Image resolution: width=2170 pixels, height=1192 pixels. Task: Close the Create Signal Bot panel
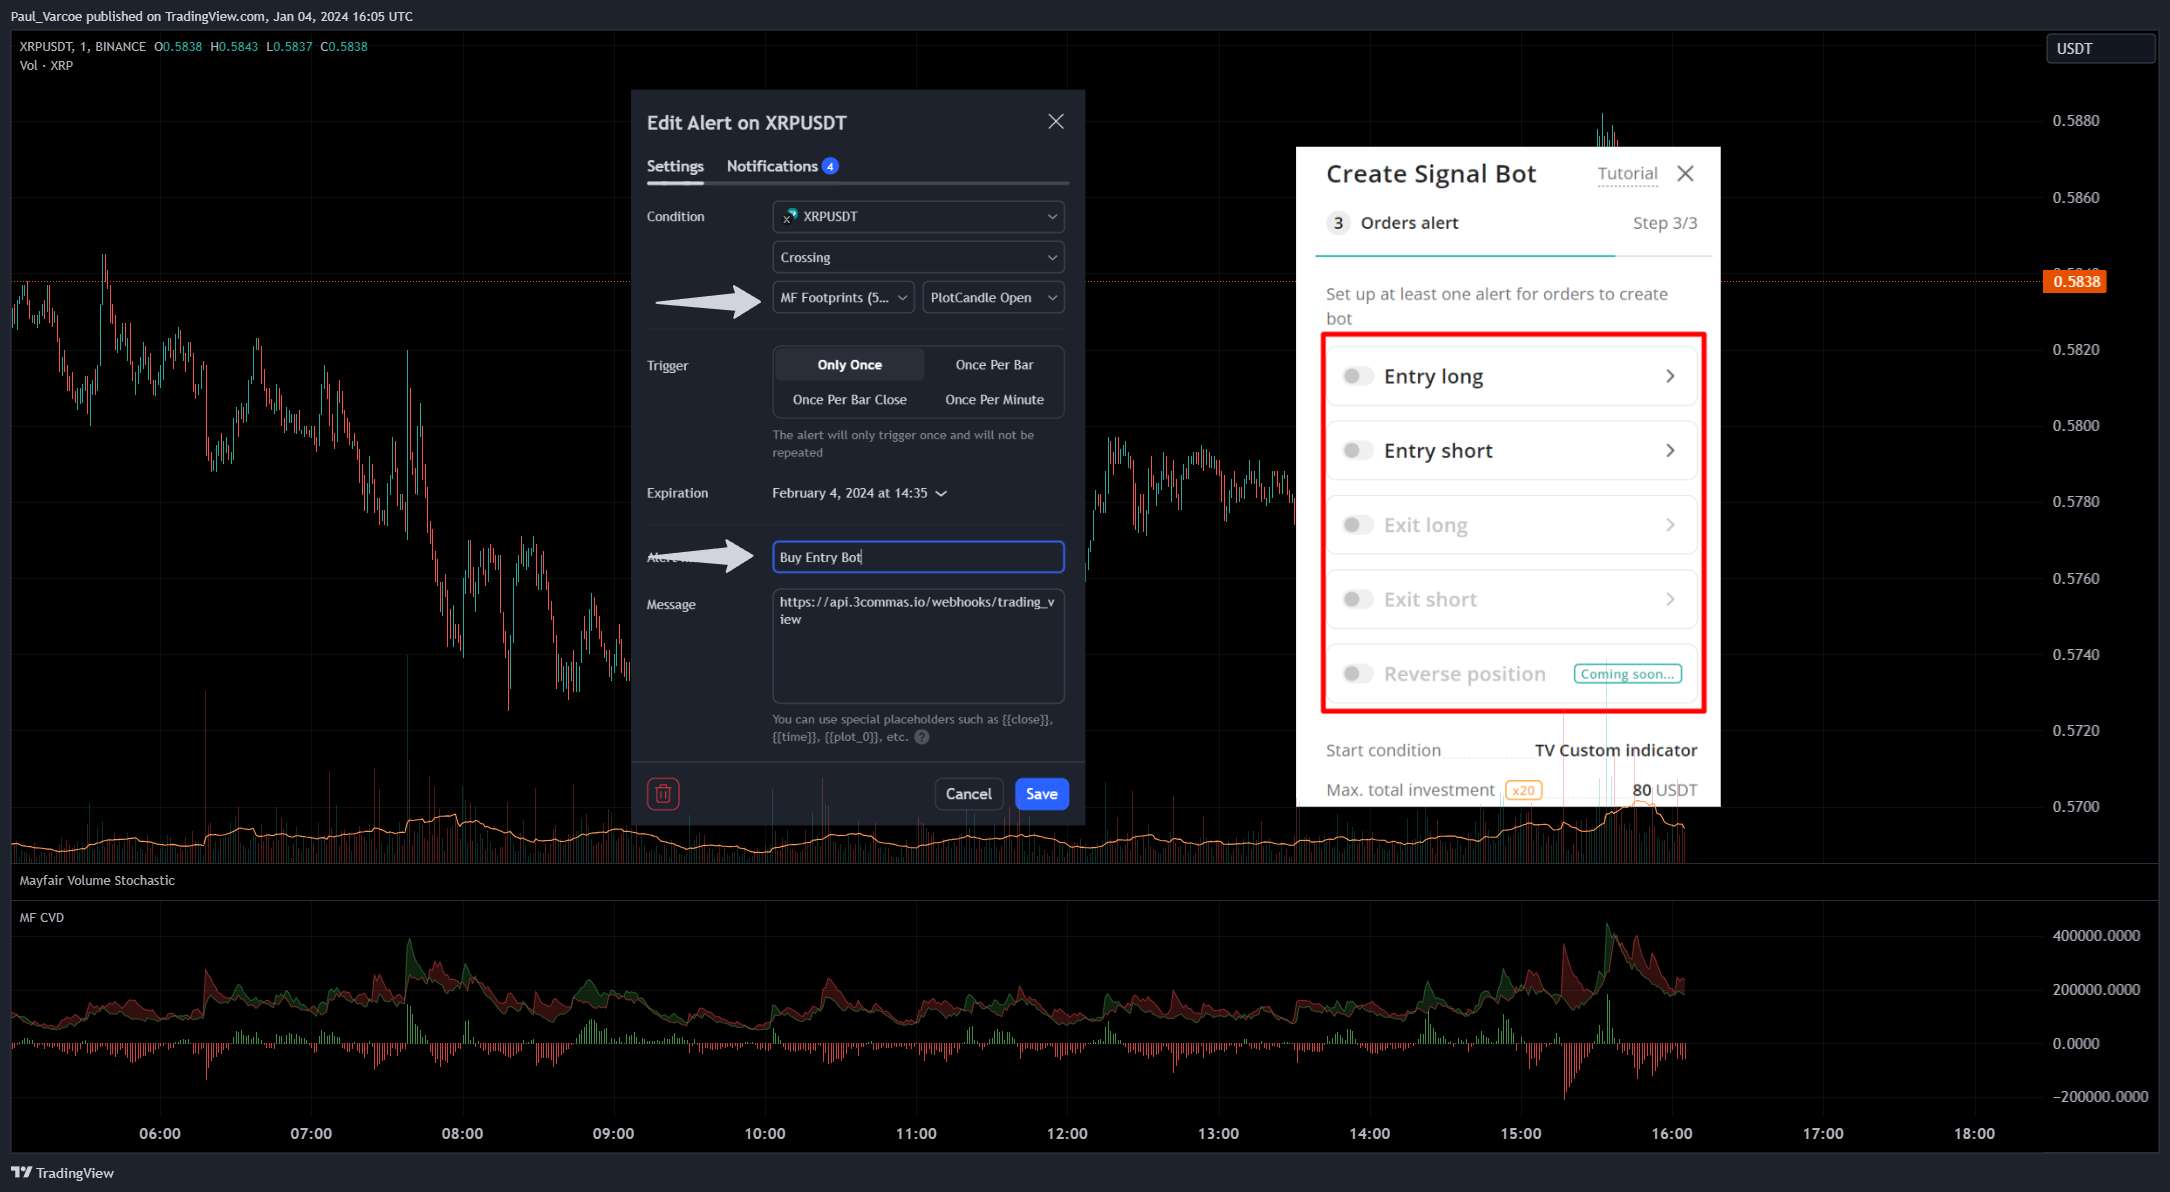click(x=1685, y=174)
